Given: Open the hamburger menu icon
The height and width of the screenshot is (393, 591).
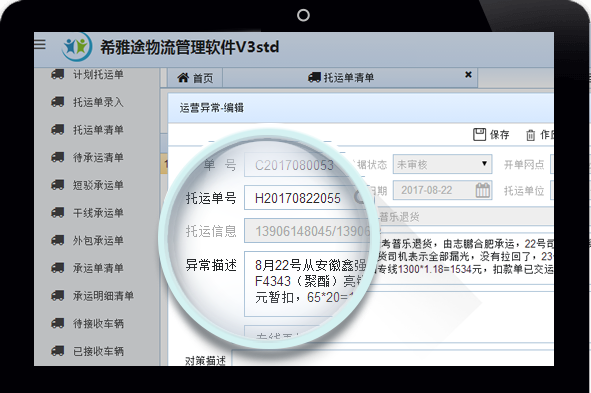Looking at the screenshot, I should point(40,44).
